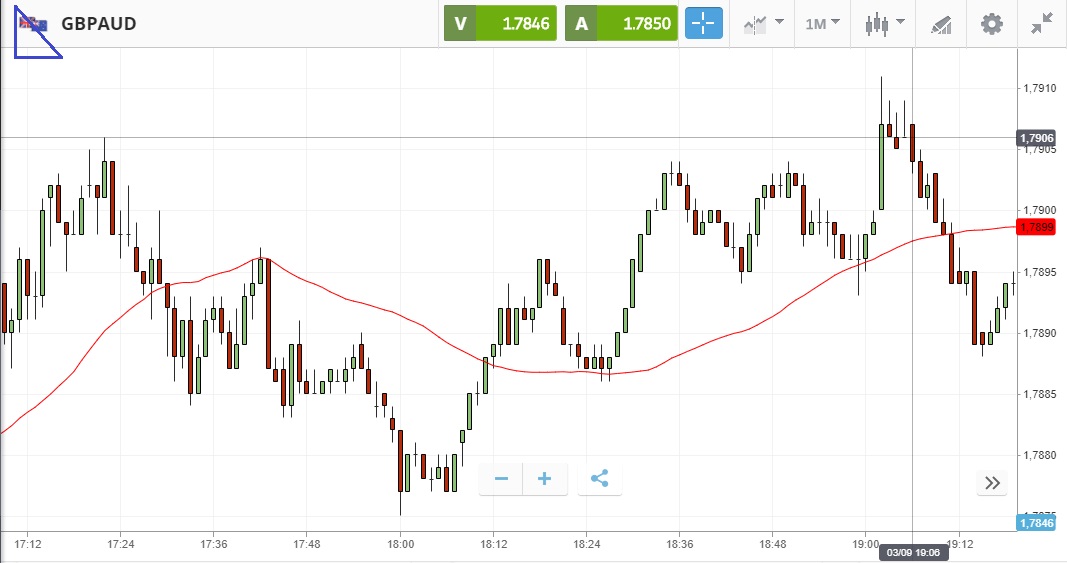This screenshot has height=563, width=1067.
Task: Click the 03/09 19:06 time marker
Action: 912,552
